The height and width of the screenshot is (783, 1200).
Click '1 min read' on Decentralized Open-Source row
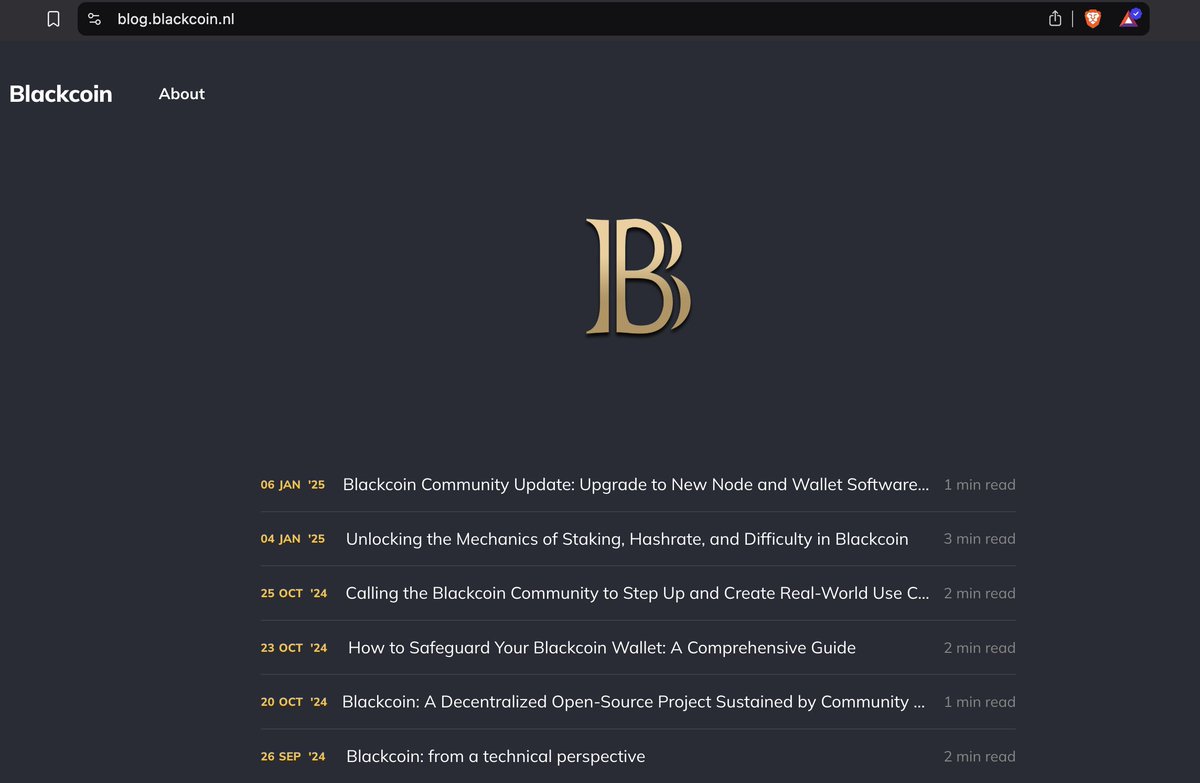[980, 702]
